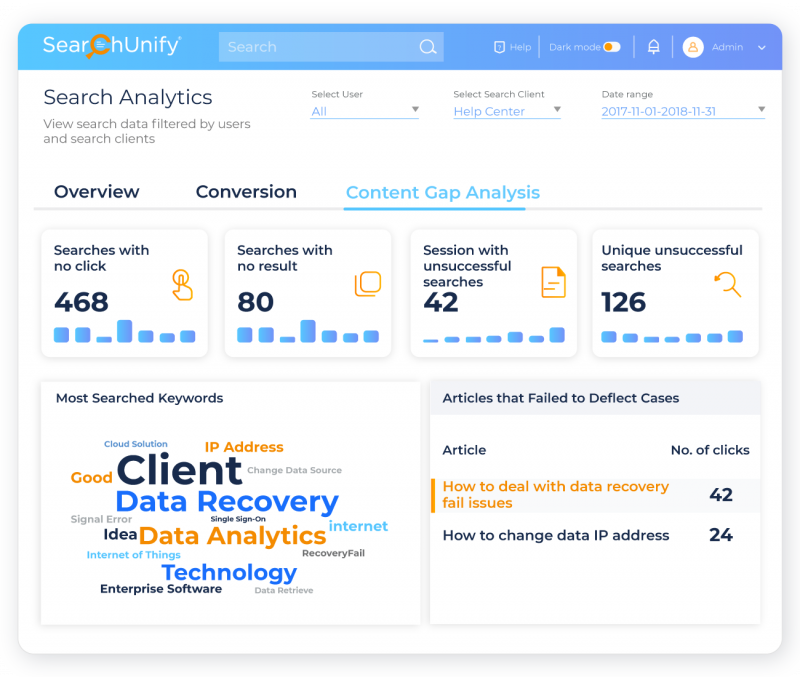The image size is (800, 677).
Task: Open the Date range dropdown arrow
Action: click(761, 109)
